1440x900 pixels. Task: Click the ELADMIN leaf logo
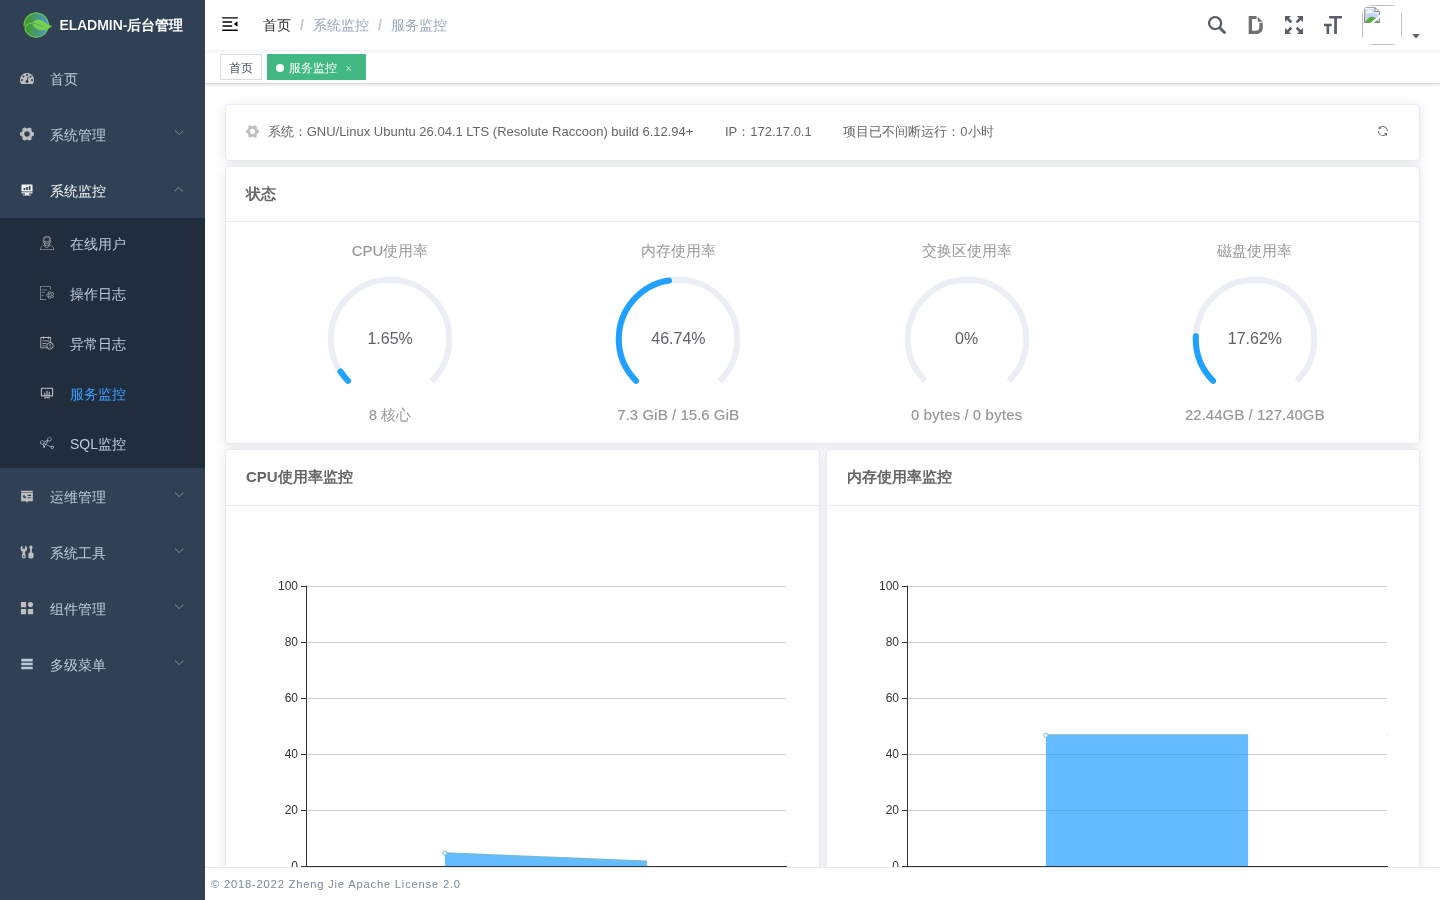tap(37, 25)
